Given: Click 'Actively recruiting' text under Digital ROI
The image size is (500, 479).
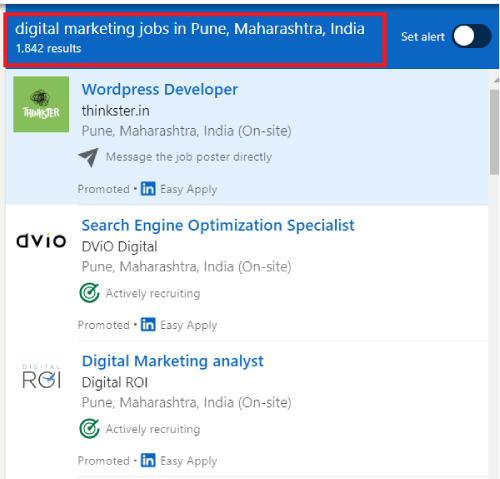Looking at the screenshot, I should point(153,429).
